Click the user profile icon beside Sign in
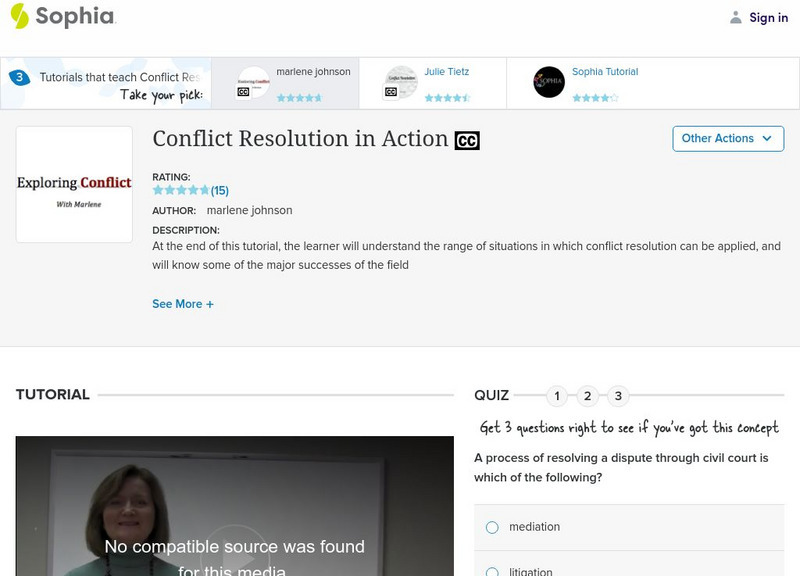The image size is (800, 576). (735, 18)
